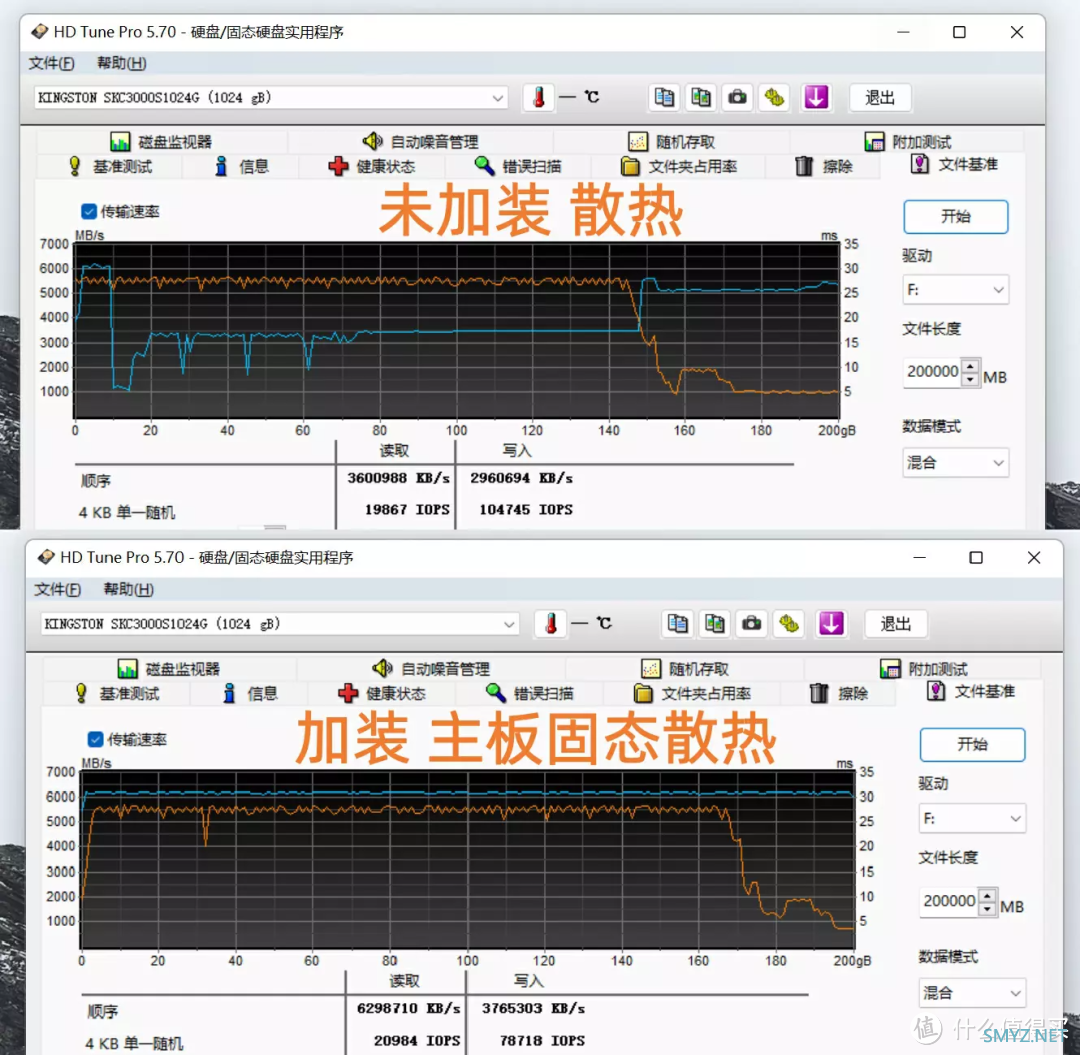Image resolution: width=1080 pixels, height=1055 pixels.
Task: Open KINGSTON drive selector dropdown in bottom window
Action: 279,624
